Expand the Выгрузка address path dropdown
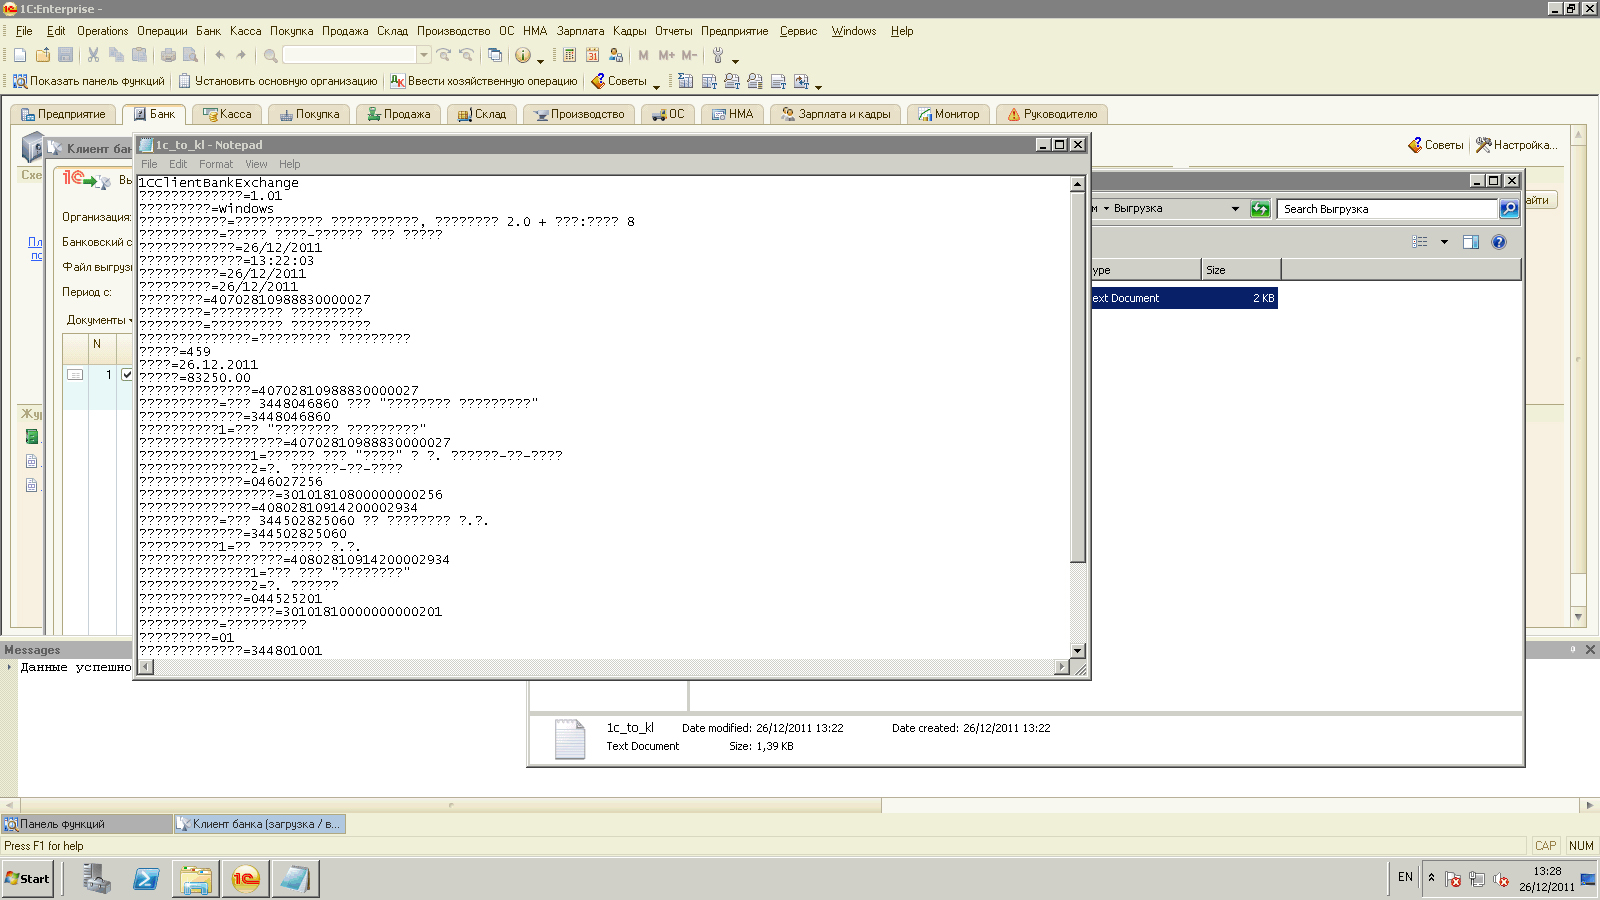The width and height of the screenshot is (1600, 900). (x=1235, y=209)
